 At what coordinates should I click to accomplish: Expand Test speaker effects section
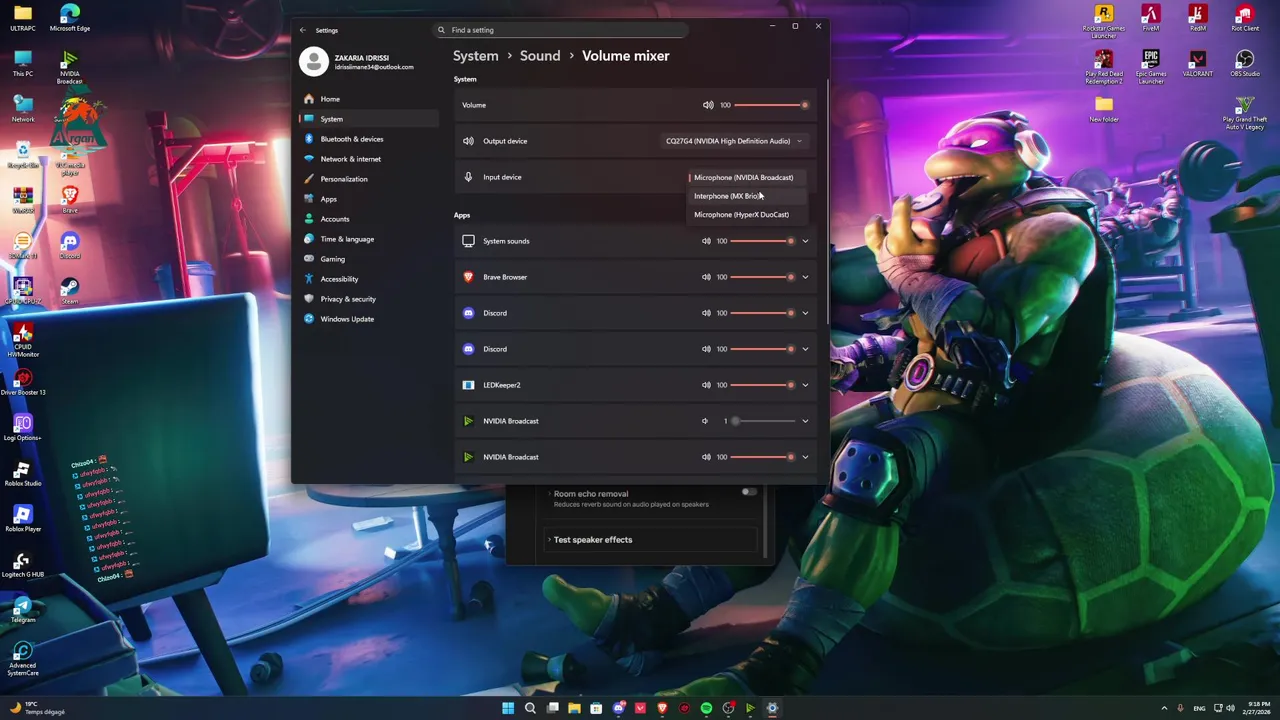point(649,540)
